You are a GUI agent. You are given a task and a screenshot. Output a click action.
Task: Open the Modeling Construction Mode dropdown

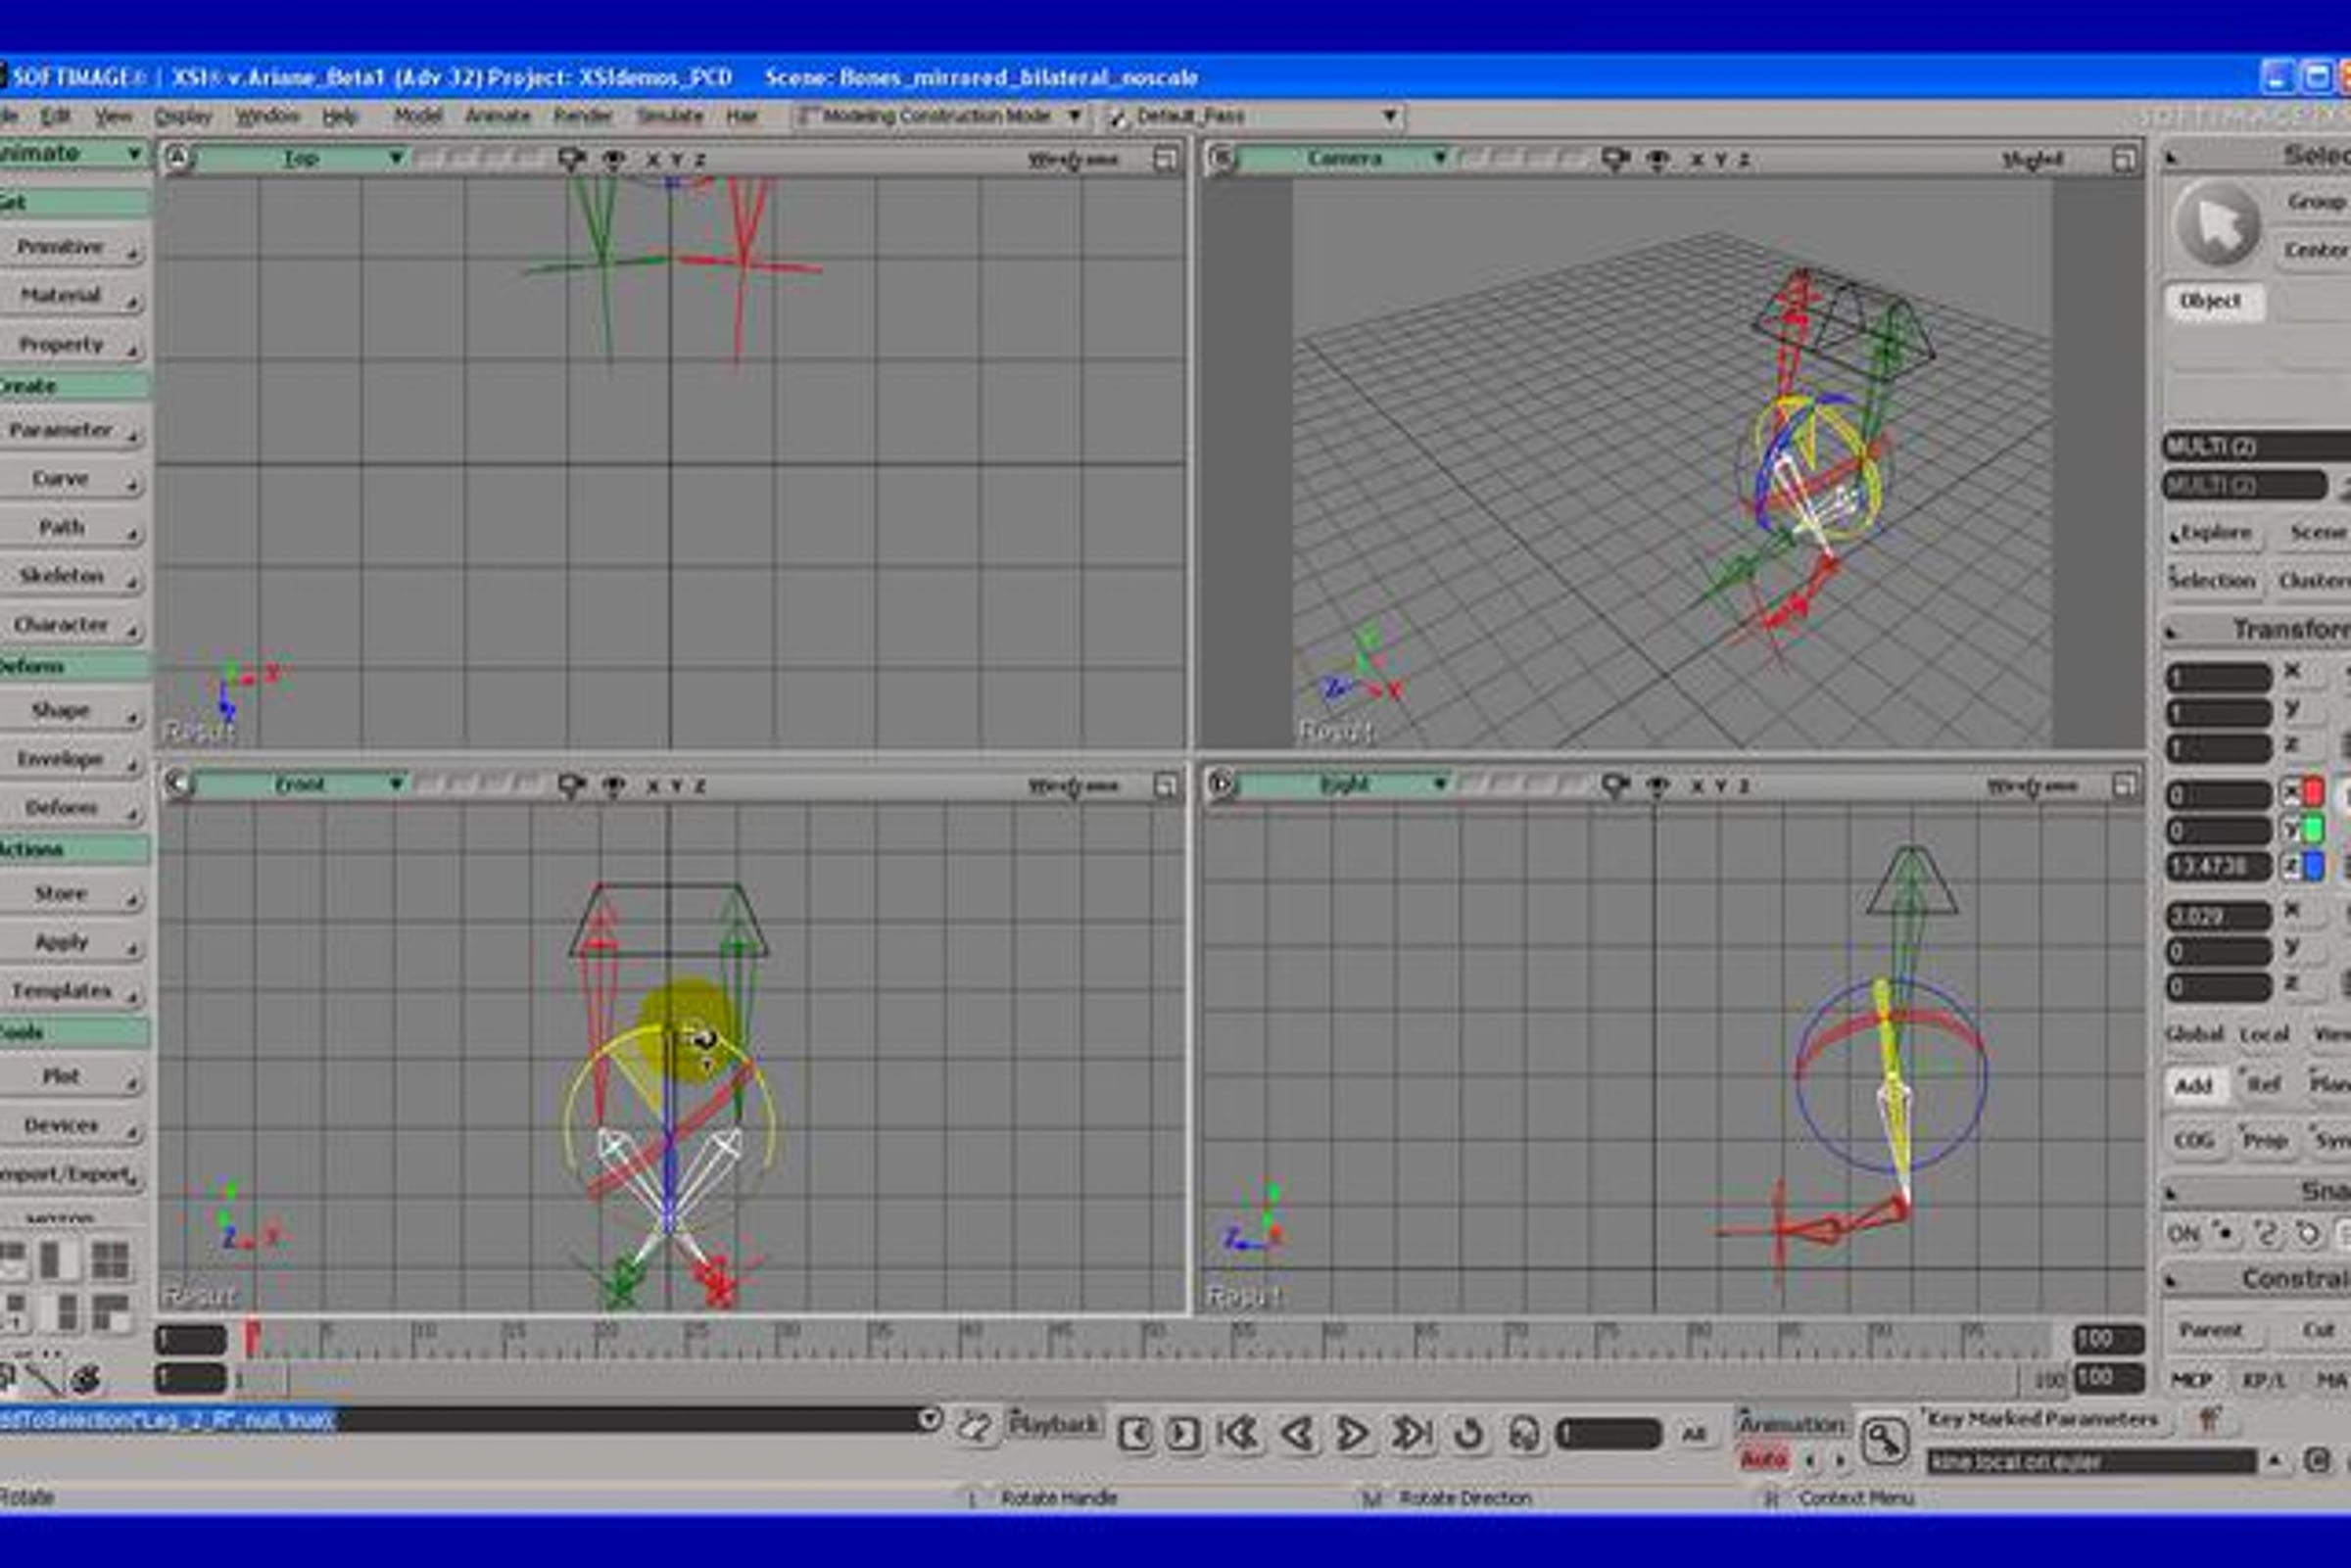(x=940, y=117)
